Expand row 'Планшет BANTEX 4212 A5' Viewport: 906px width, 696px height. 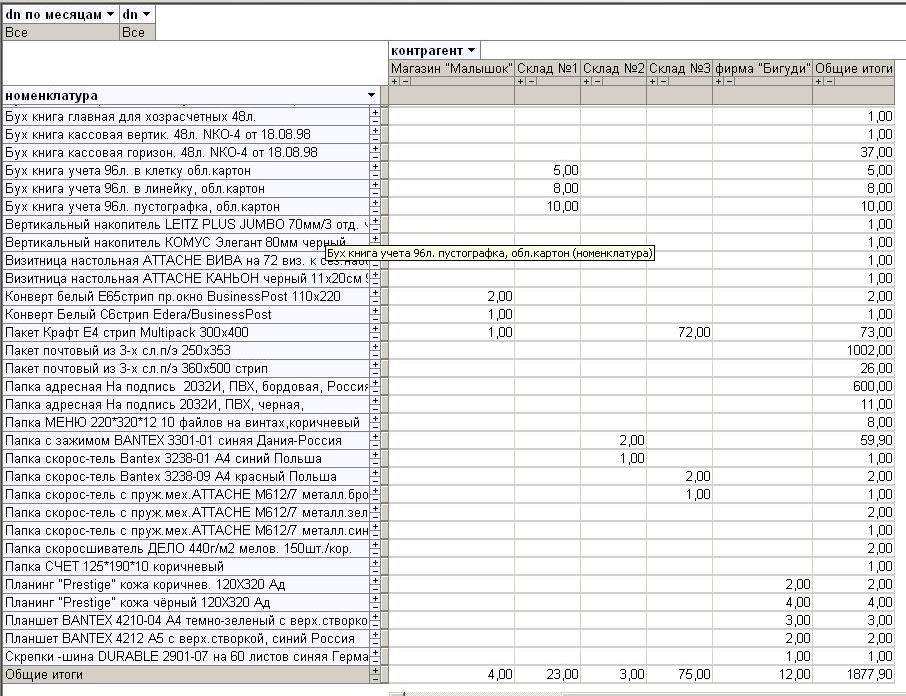tap(375, 635)
